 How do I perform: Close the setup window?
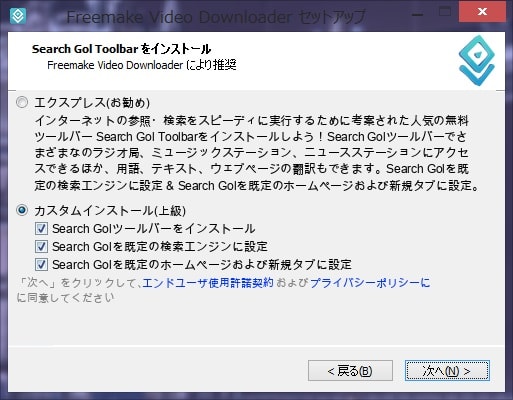482,12
